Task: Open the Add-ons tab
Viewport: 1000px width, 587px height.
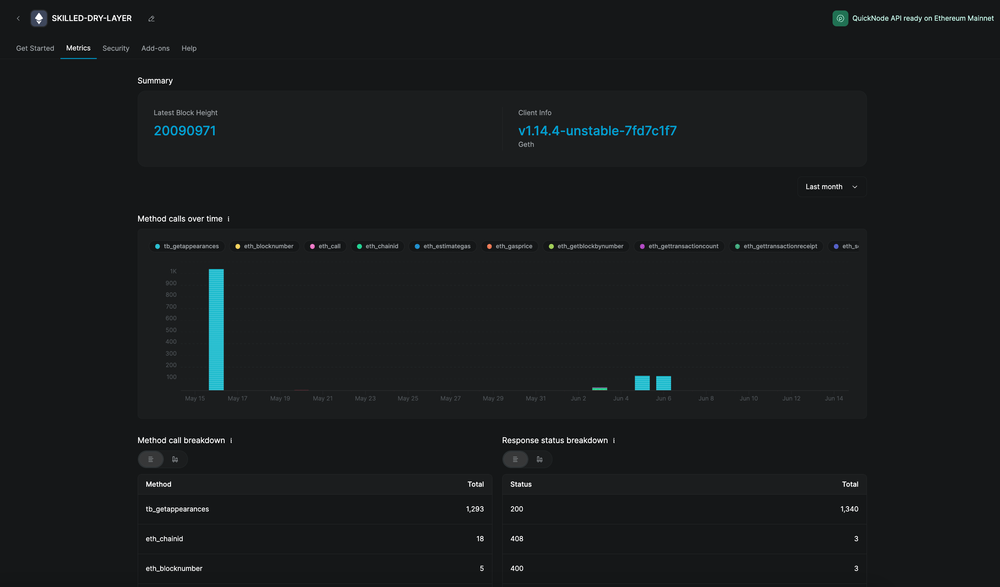Action: tap(155, 48)
